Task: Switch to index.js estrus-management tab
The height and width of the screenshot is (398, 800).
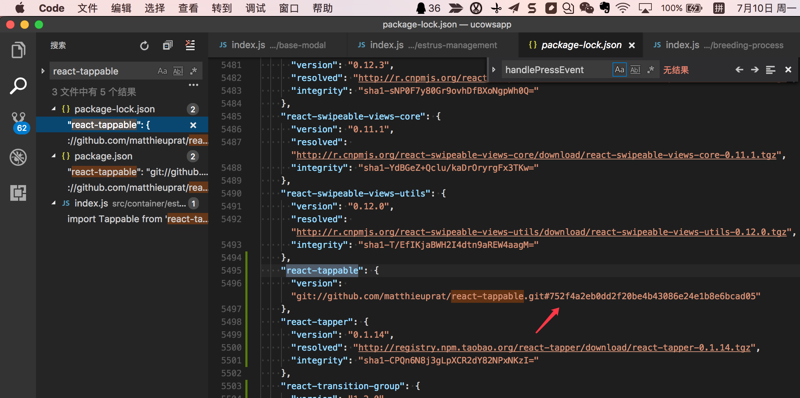Action: (433, 45)
